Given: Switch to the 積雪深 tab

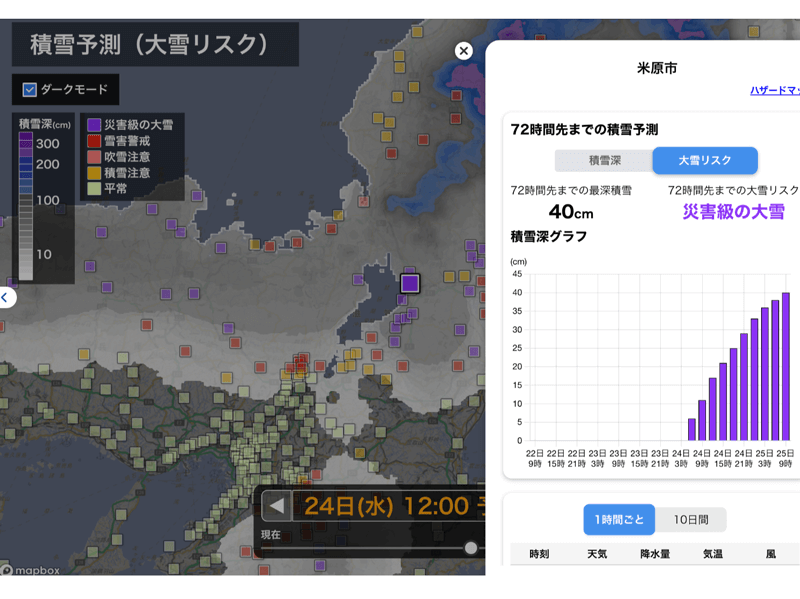Looking at the screenshot, I should tap(604, 161).
